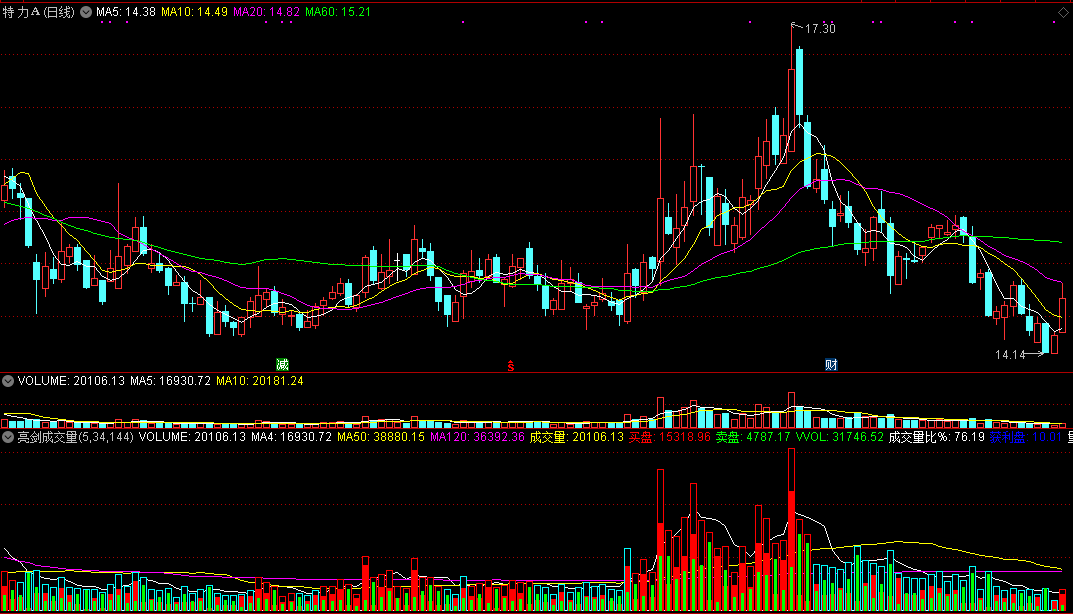Click the magenta MA120: 36392.36 label
This screenshot has width=1073, height=614.
pos(477,437)
